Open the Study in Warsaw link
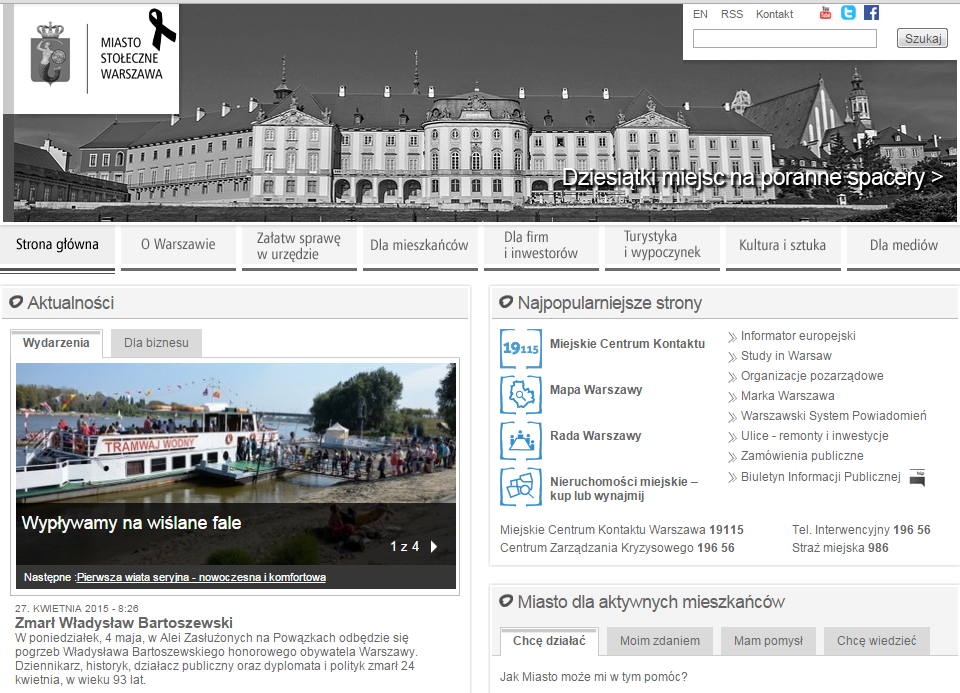The height and width of the screenshot is (693, 960). point(786,356)
